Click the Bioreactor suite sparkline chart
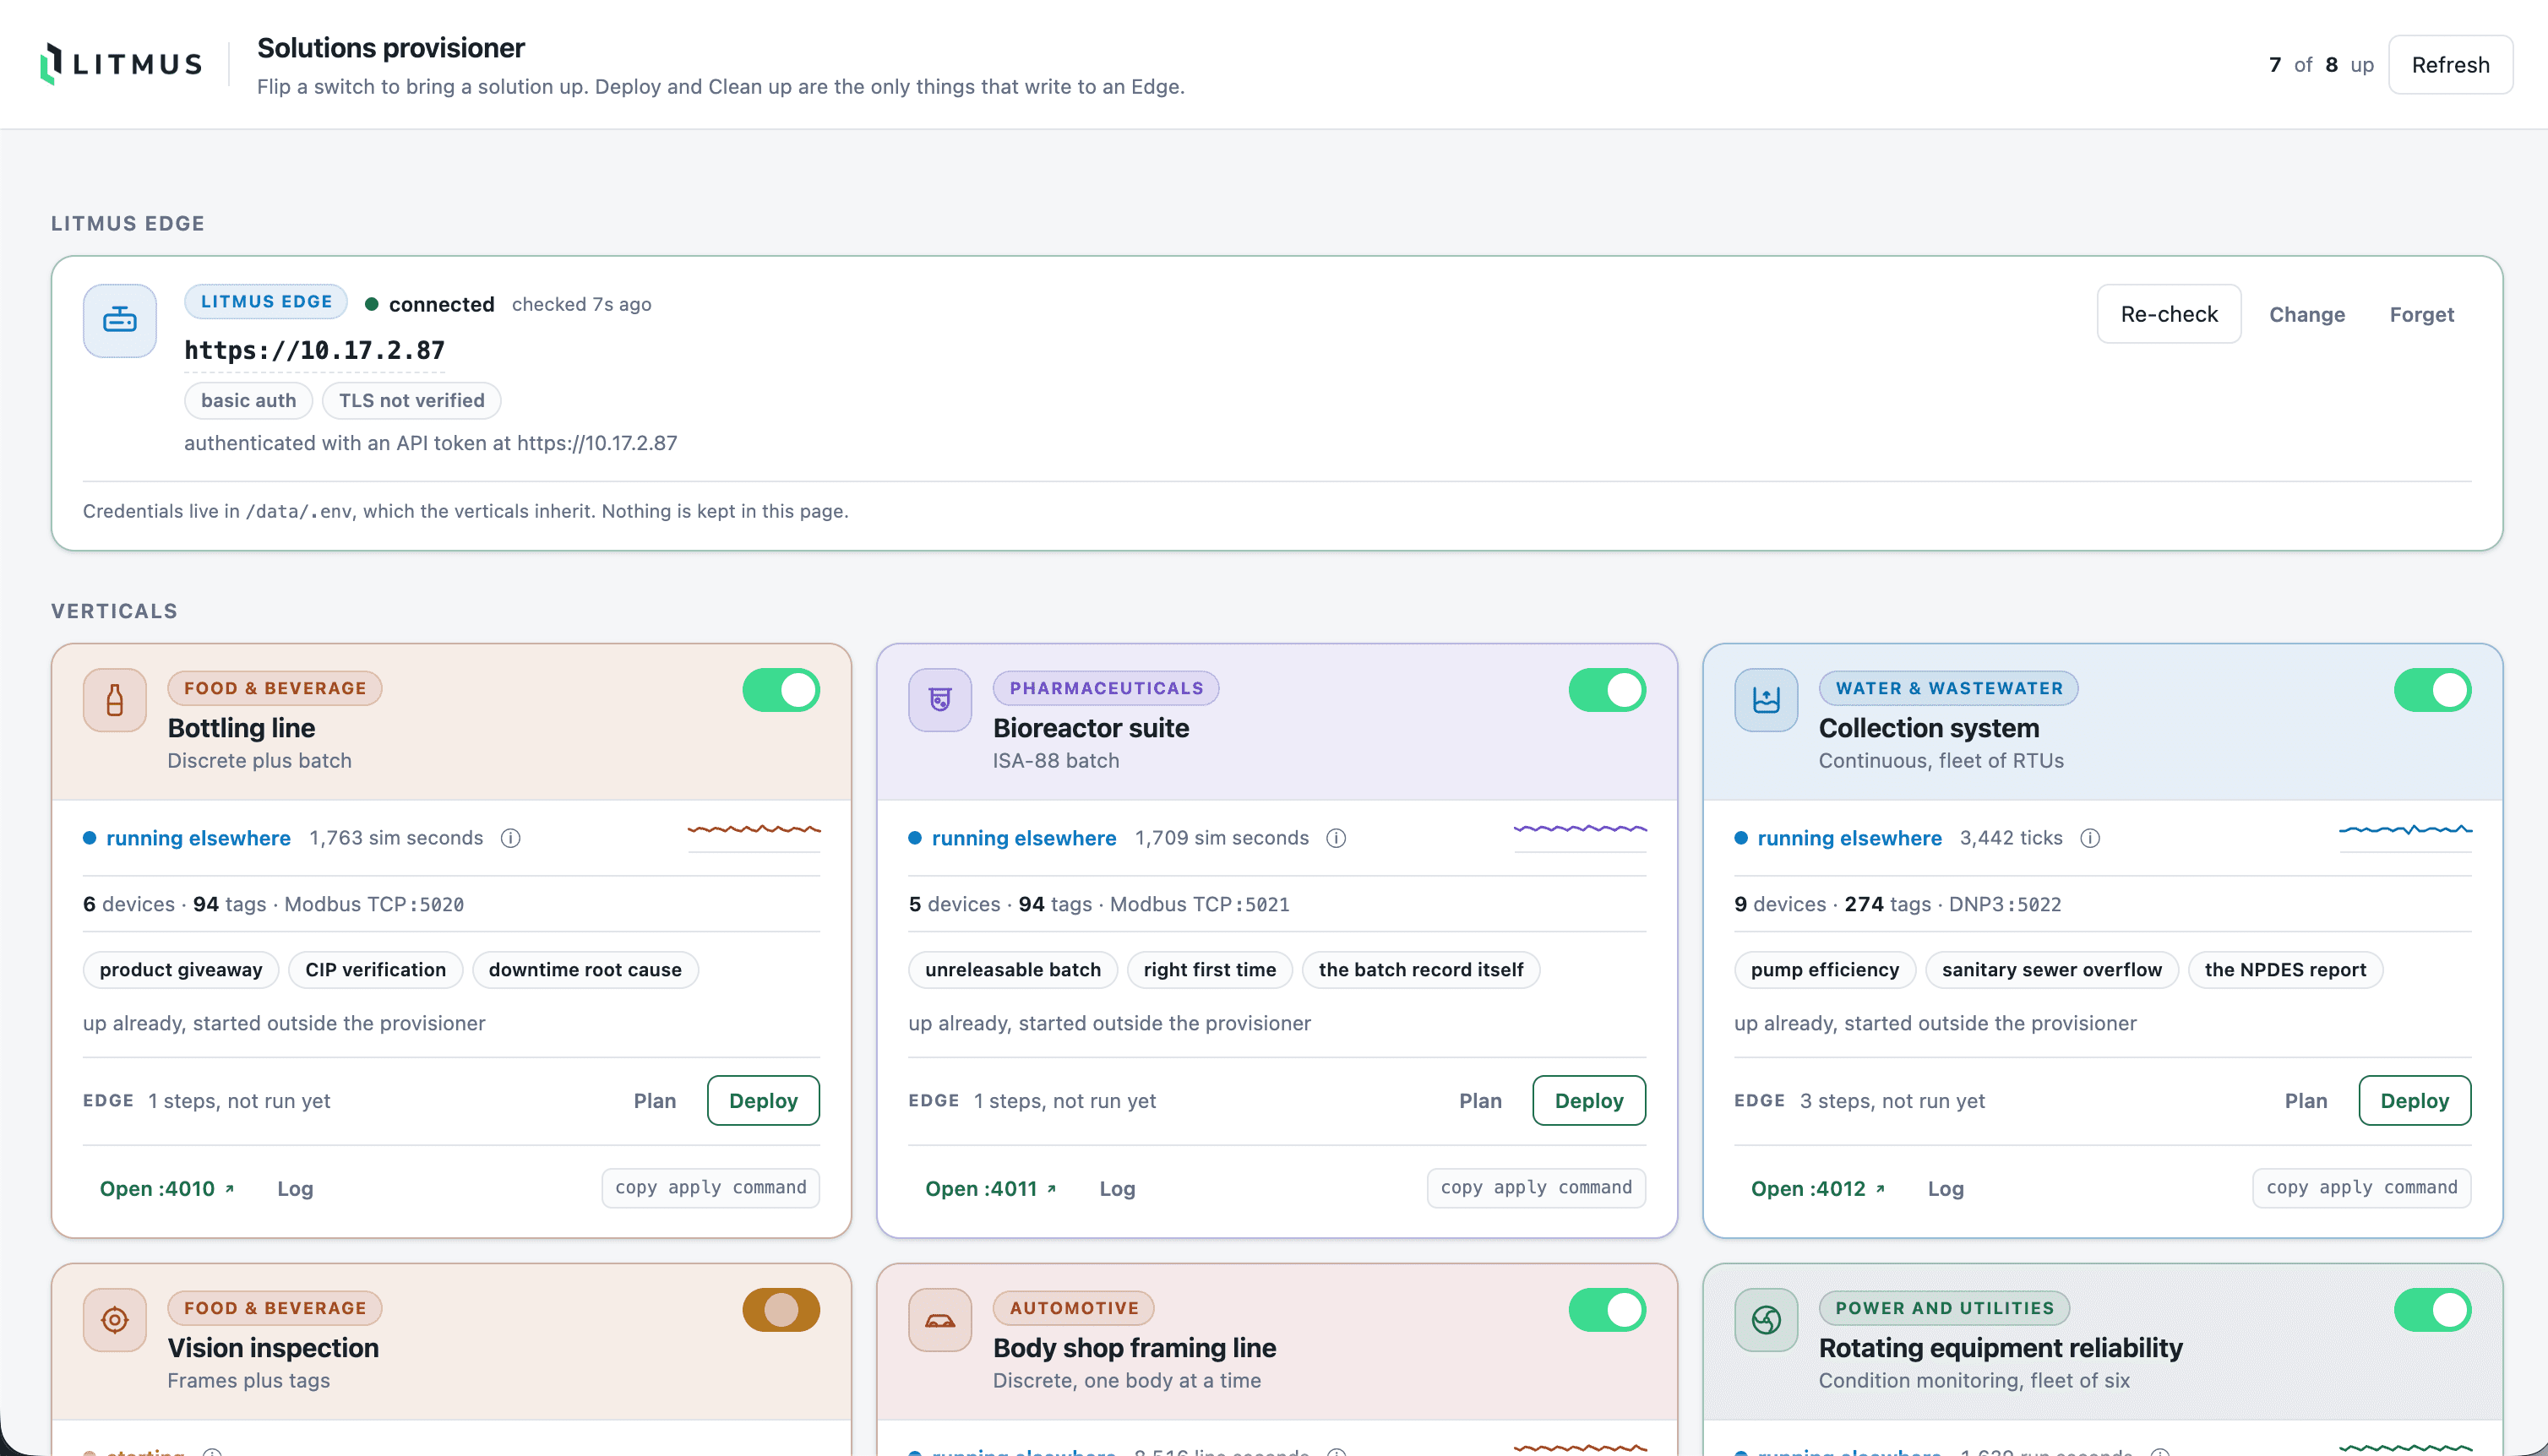 (1580, 836)
